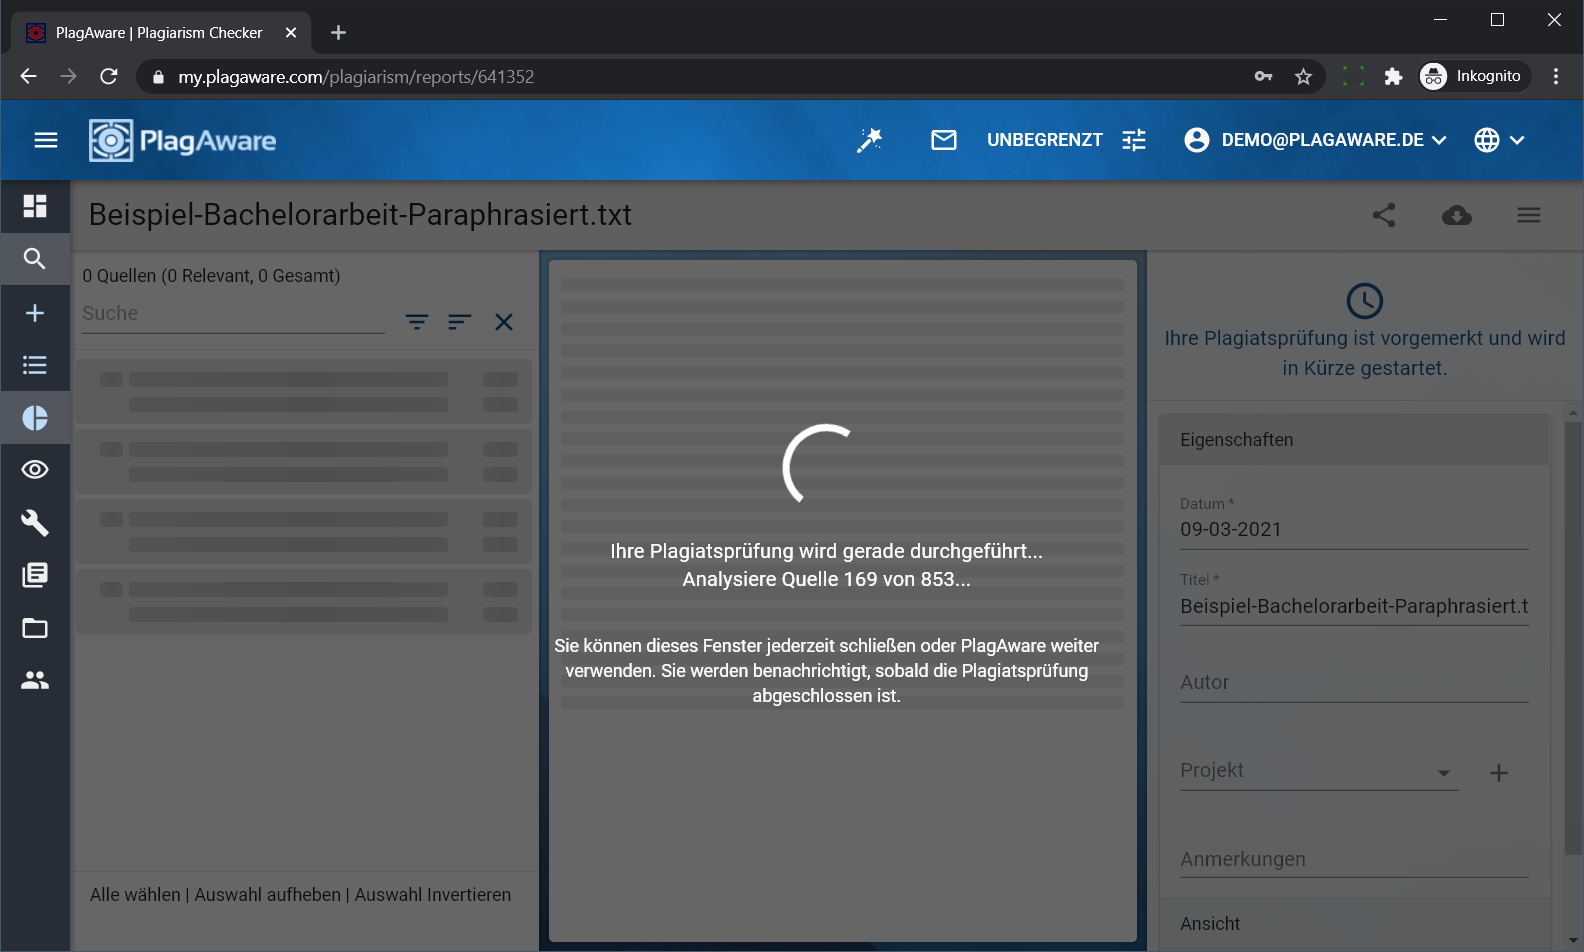
Task: Expand the DEMO@PLAGAWARE.DE account menu
Action: pyautogui.click(x=1315, y=140)
